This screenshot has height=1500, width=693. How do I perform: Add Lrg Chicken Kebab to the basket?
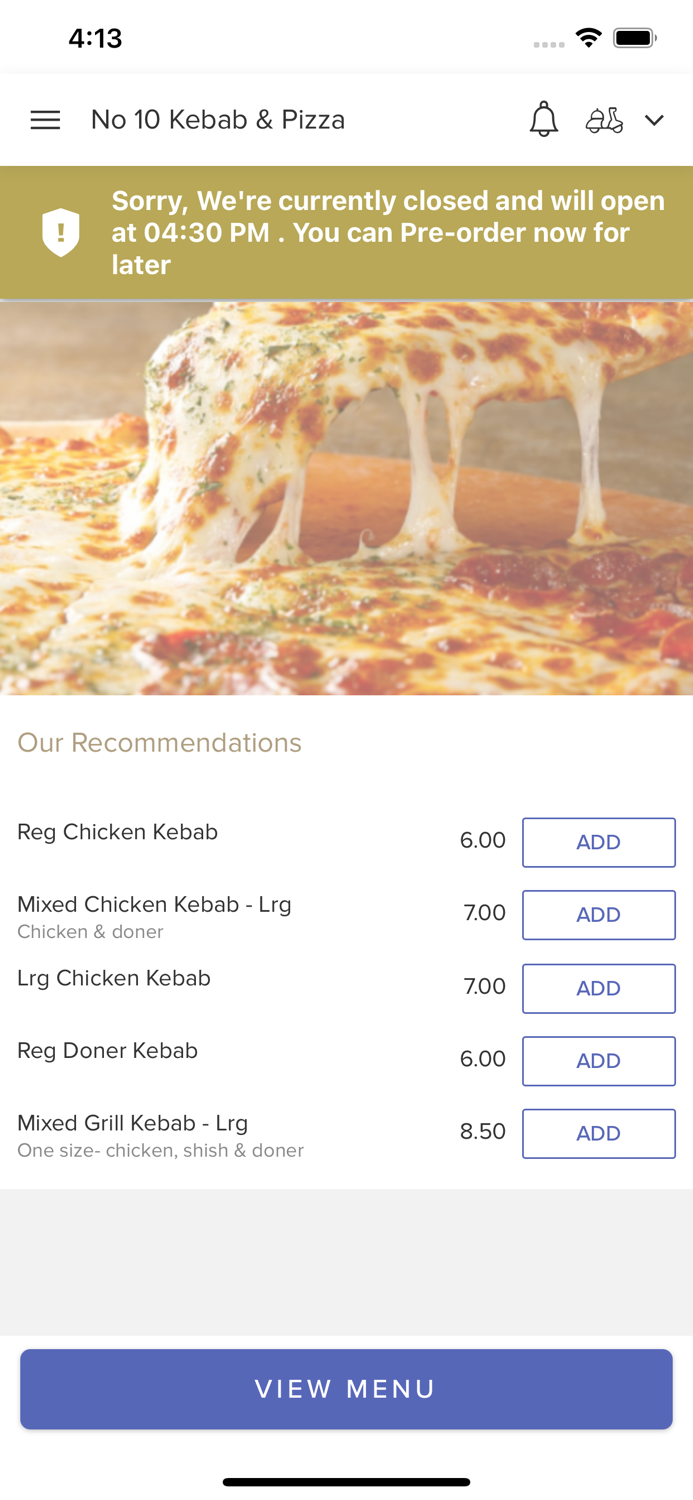click(598, 988)
